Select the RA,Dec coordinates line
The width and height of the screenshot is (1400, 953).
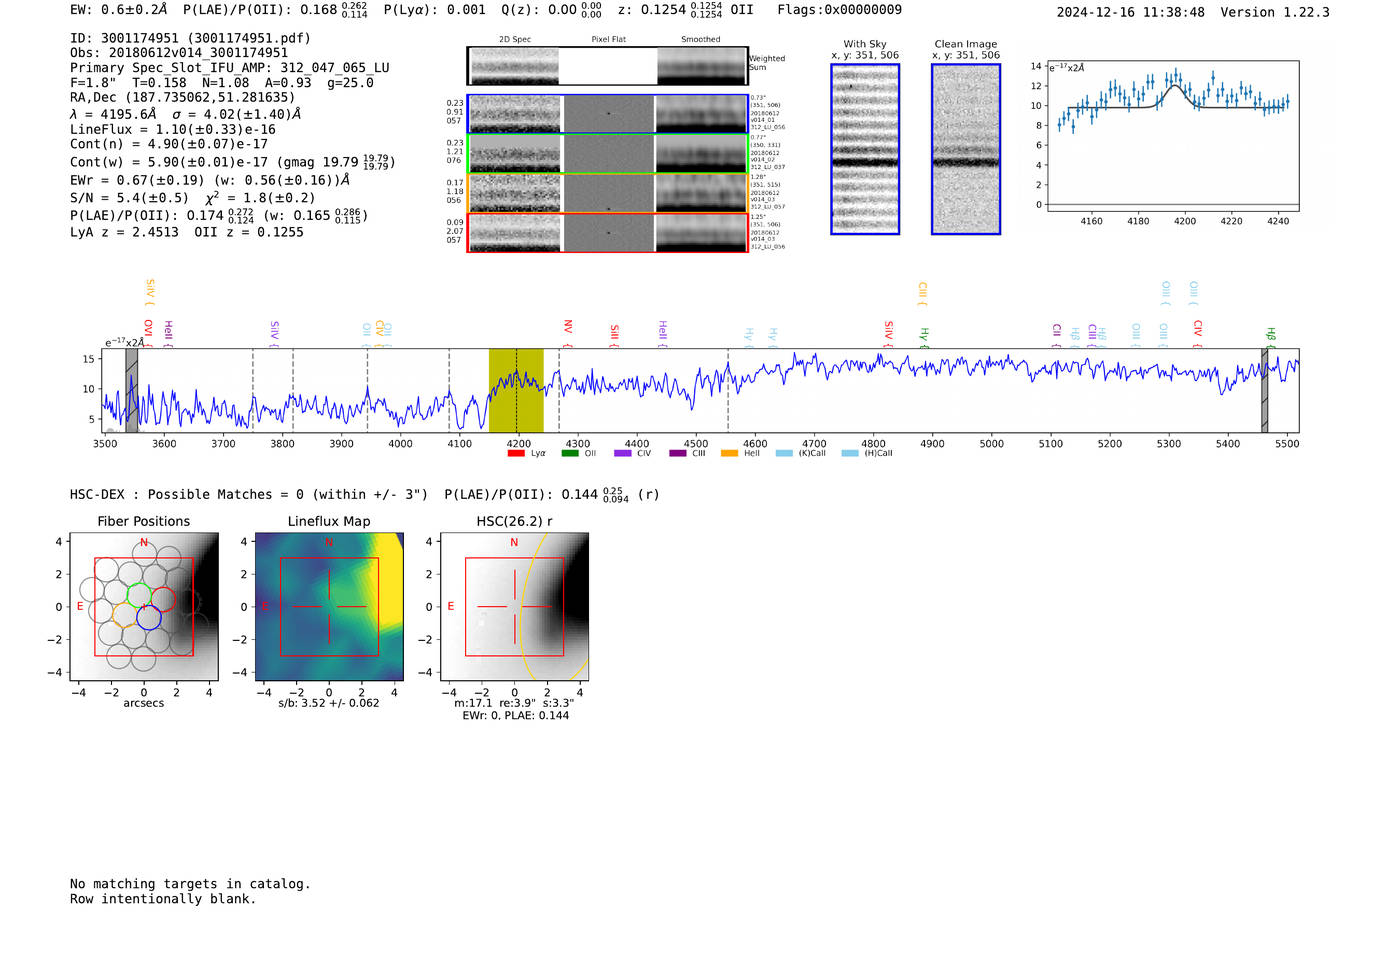click(183, 98)
